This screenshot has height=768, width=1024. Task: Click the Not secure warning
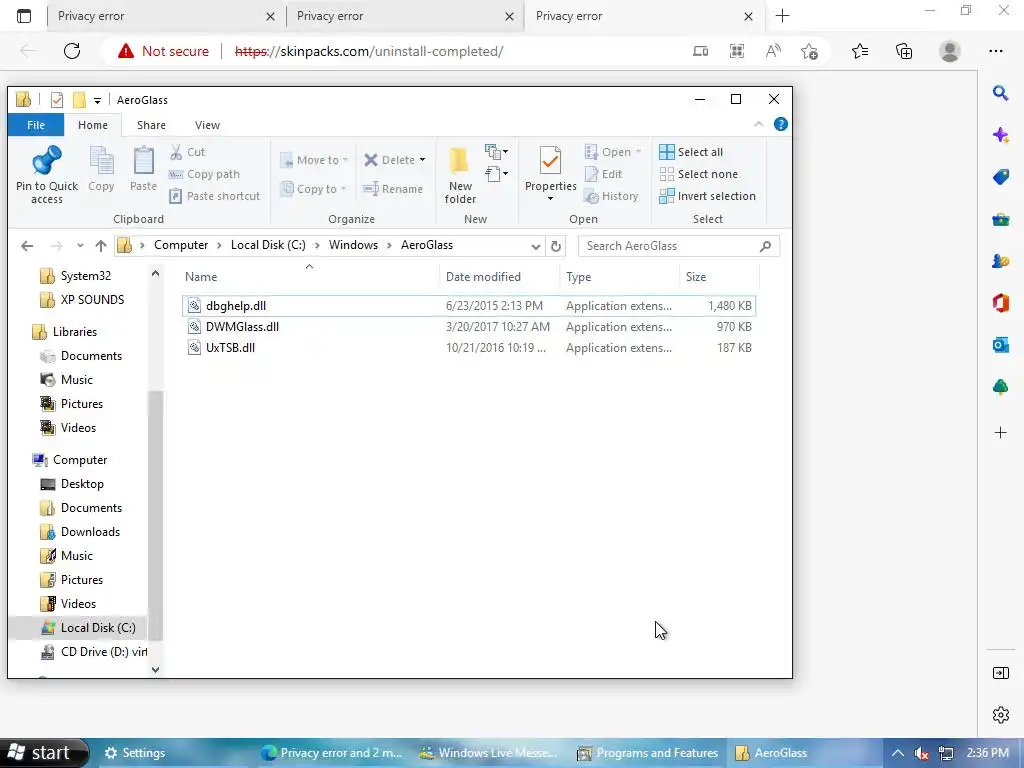pos(163,51)
